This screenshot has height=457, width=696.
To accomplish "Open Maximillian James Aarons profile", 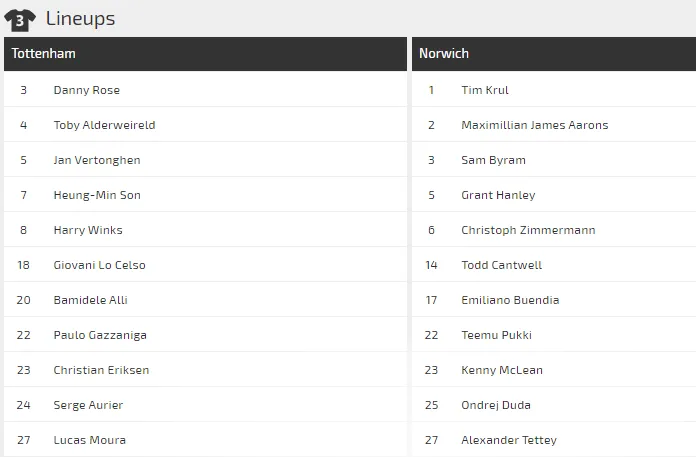I will click(x=534, y=125).
